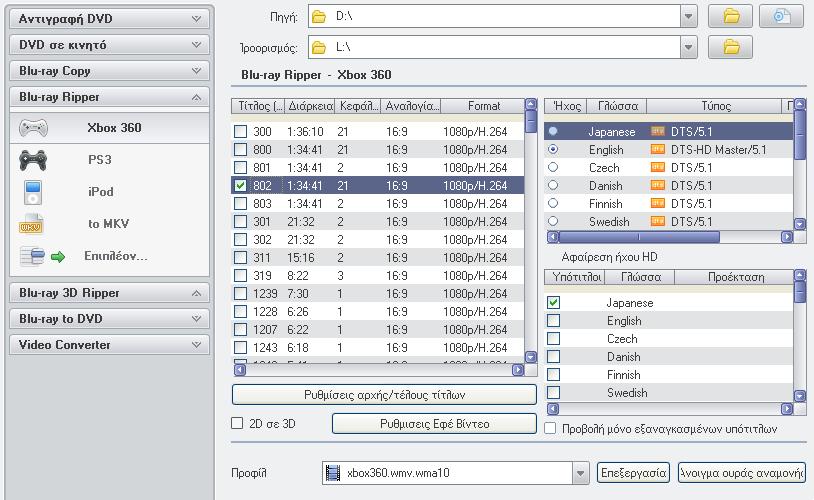Click the disc image source icon button
Screen dimensions: 814x500
pyautogui.click(x=781, y=16)
